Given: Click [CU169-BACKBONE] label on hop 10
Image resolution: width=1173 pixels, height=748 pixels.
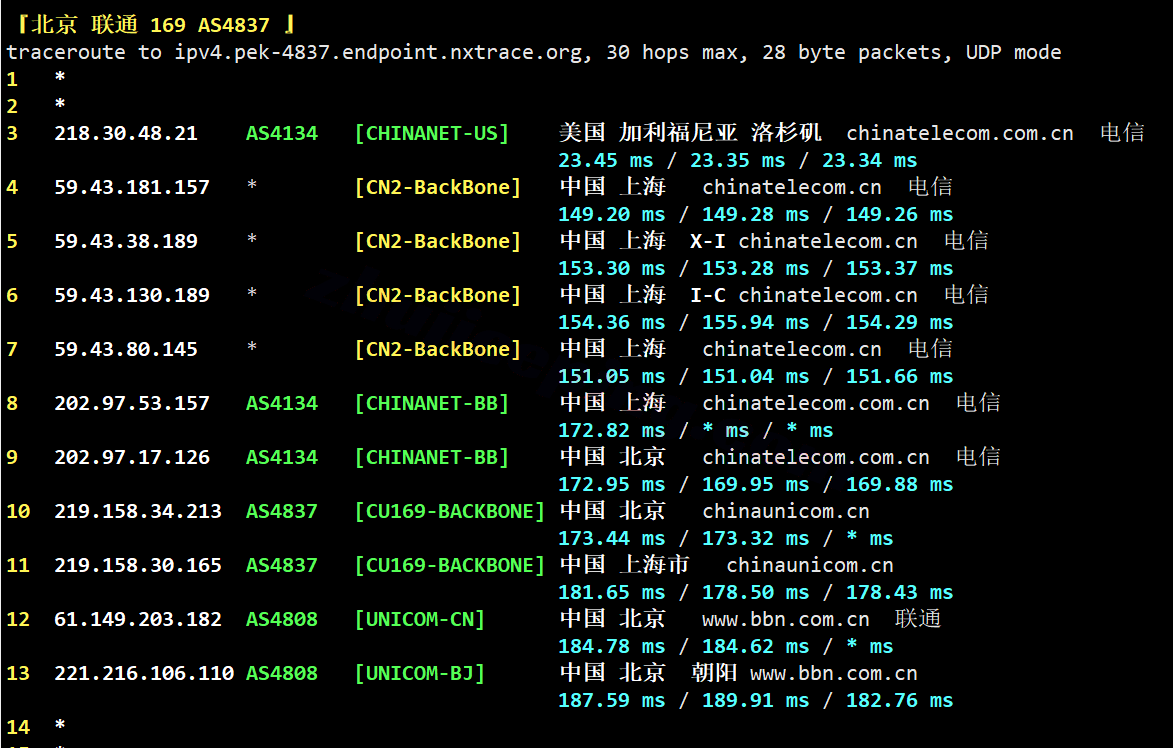Looking at the screenshot, I should (x=450, y=511).
